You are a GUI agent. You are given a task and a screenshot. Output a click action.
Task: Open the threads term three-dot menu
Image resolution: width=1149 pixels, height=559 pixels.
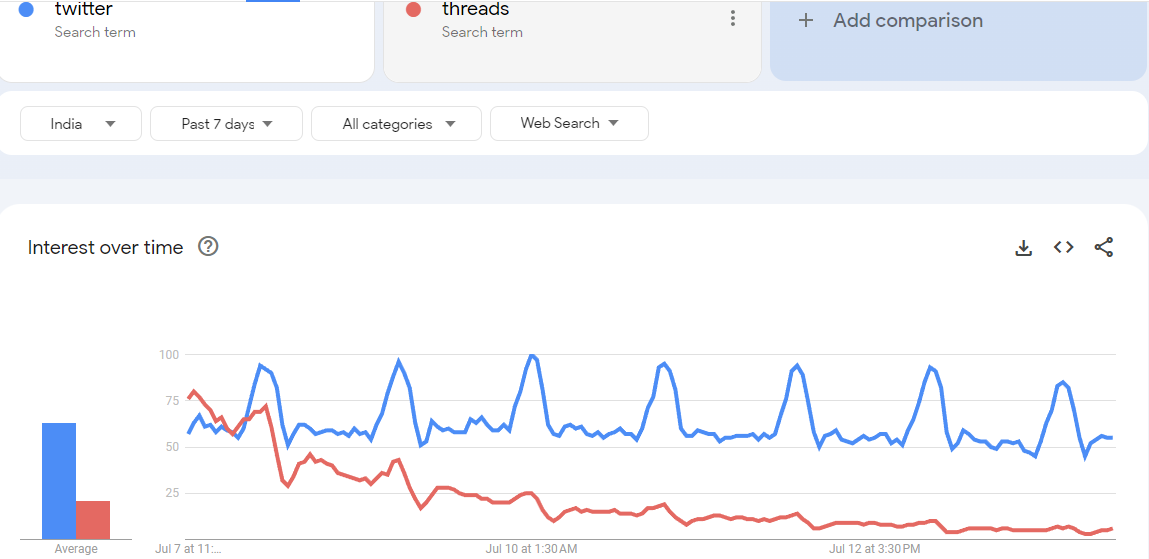point(733,18)
